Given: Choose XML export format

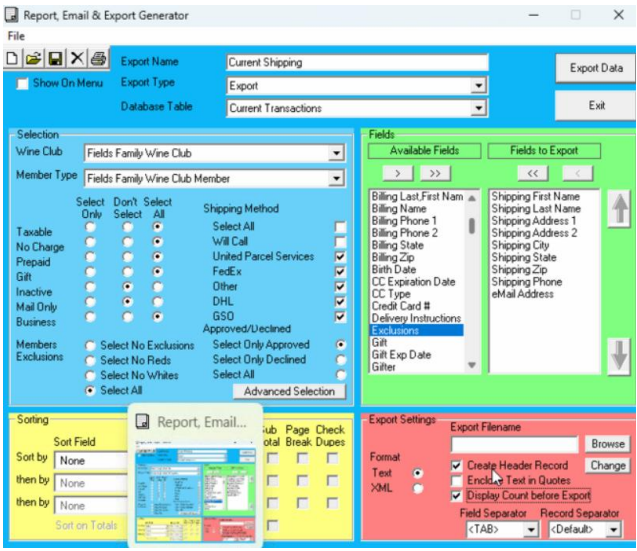Looking at the screenshot, I should [x=417, y=488].
